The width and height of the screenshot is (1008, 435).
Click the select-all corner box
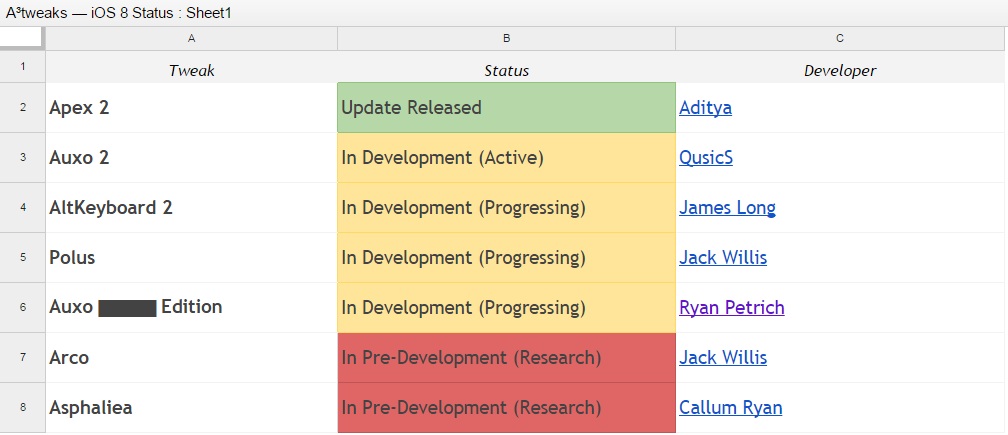22,38
